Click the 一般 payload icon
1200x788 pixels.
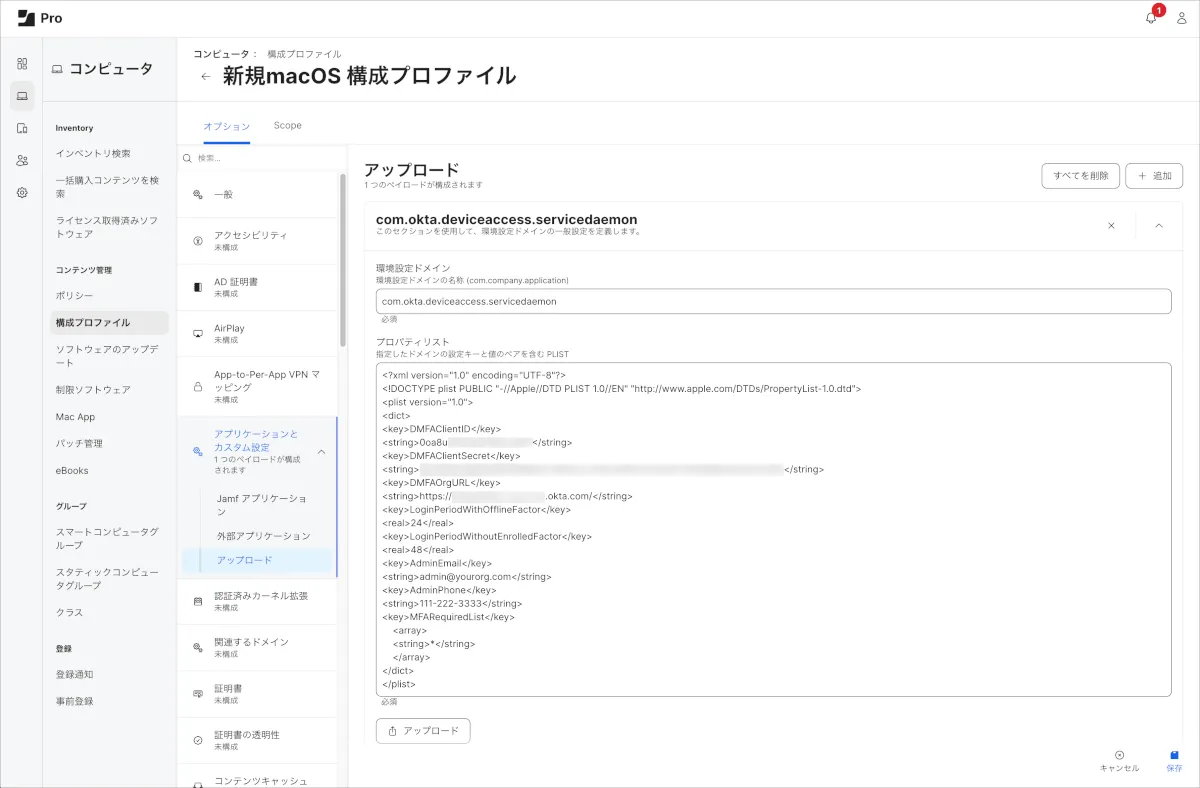197,194
